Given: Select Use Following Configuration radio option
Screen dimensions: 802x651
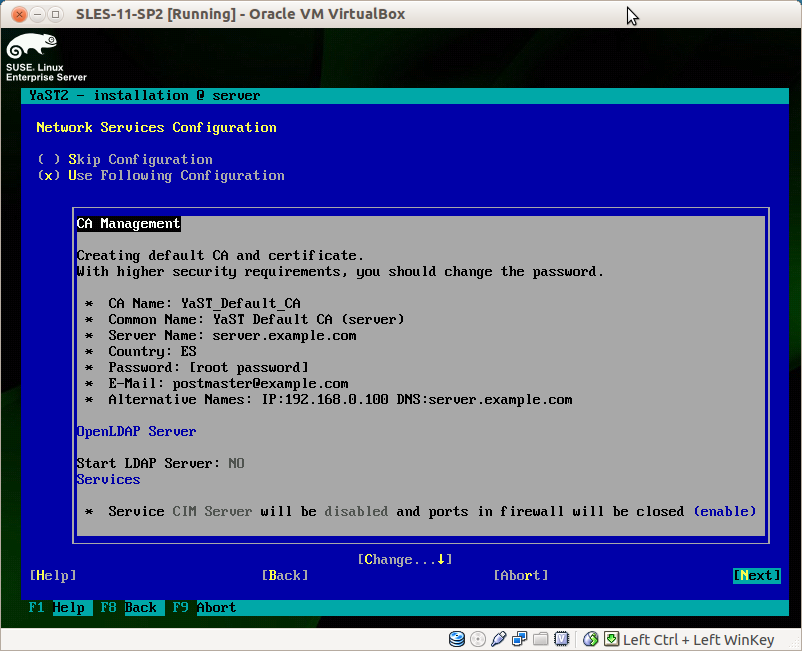Looking at the screenshot, I should point(161,175).
